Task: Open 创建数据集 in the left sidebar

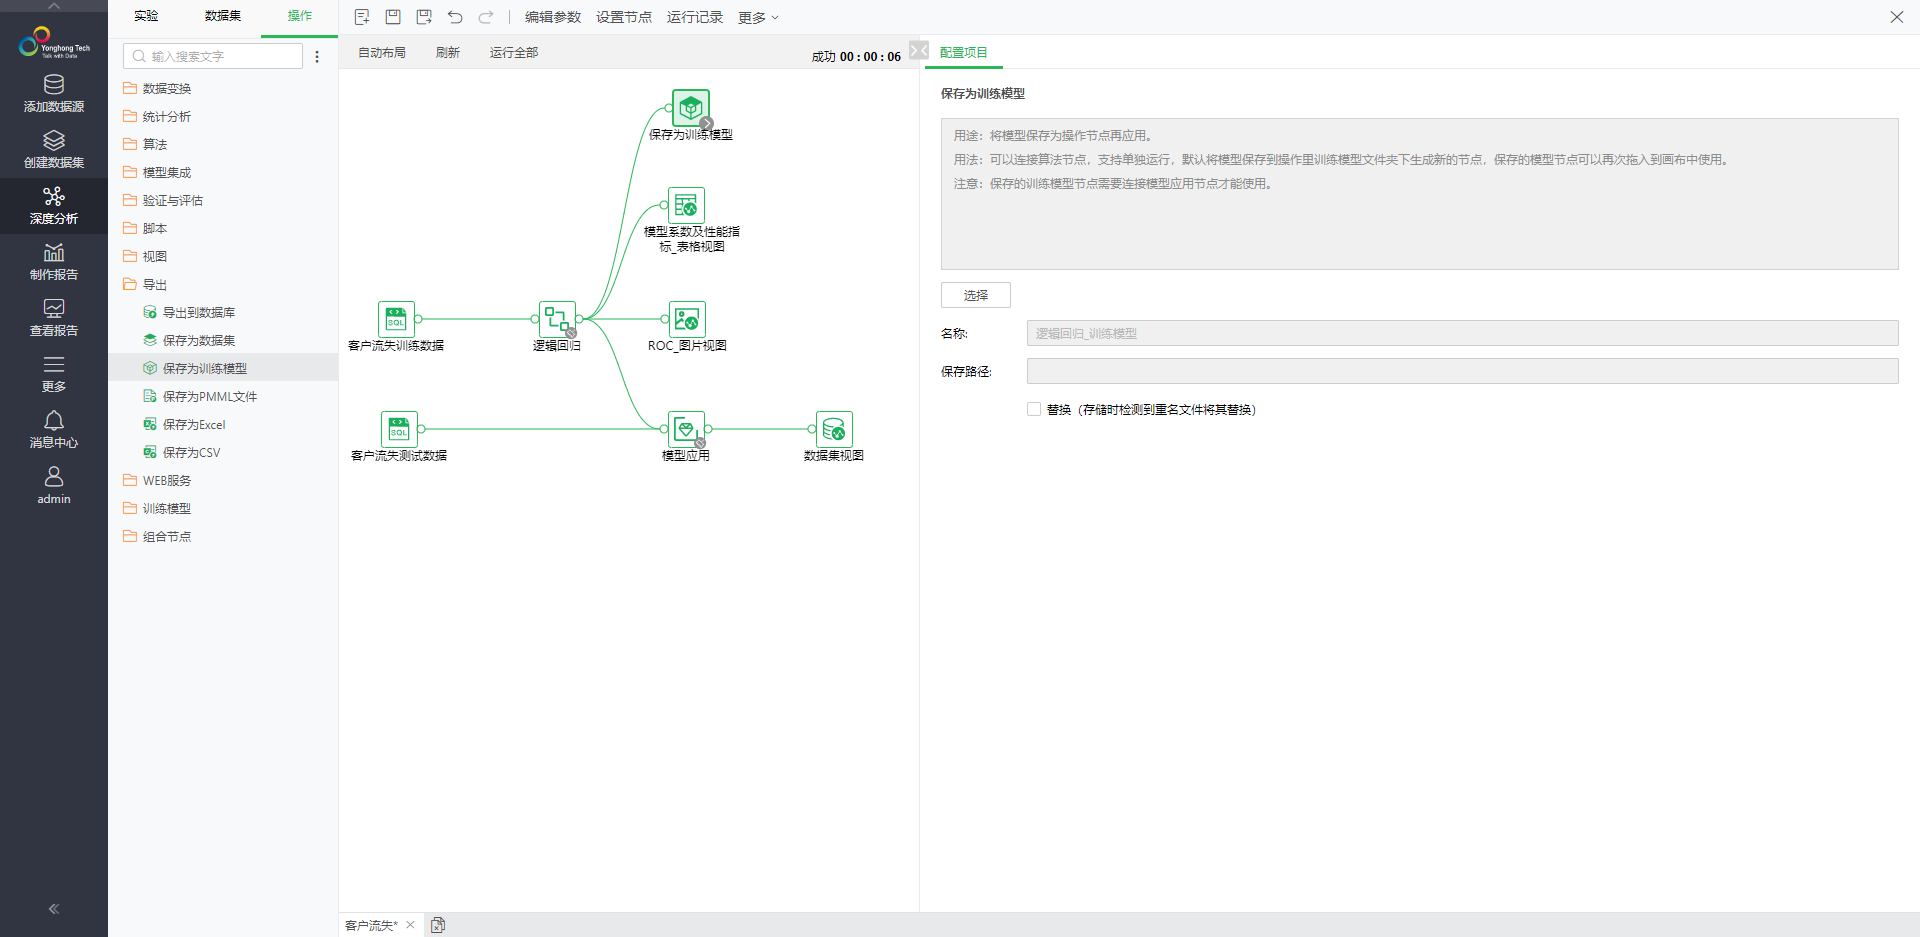Action: coord(54,149)
